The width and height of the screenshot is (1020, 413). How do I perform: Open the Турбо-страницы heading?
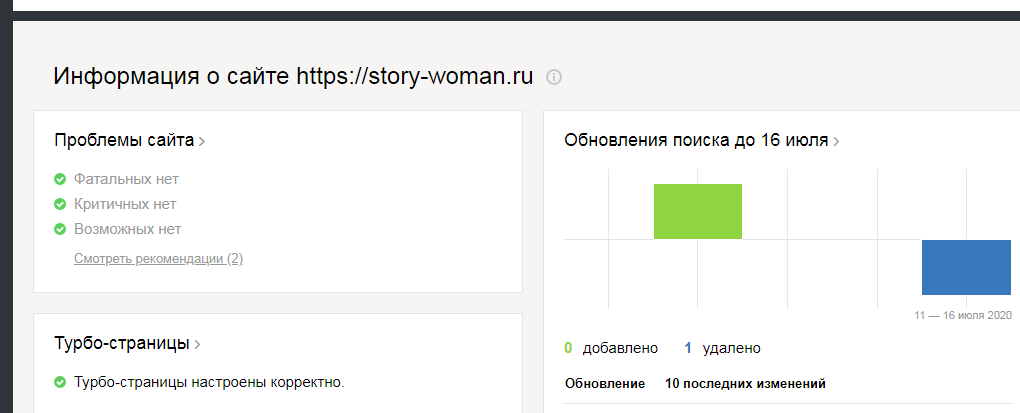pos(122,344)
